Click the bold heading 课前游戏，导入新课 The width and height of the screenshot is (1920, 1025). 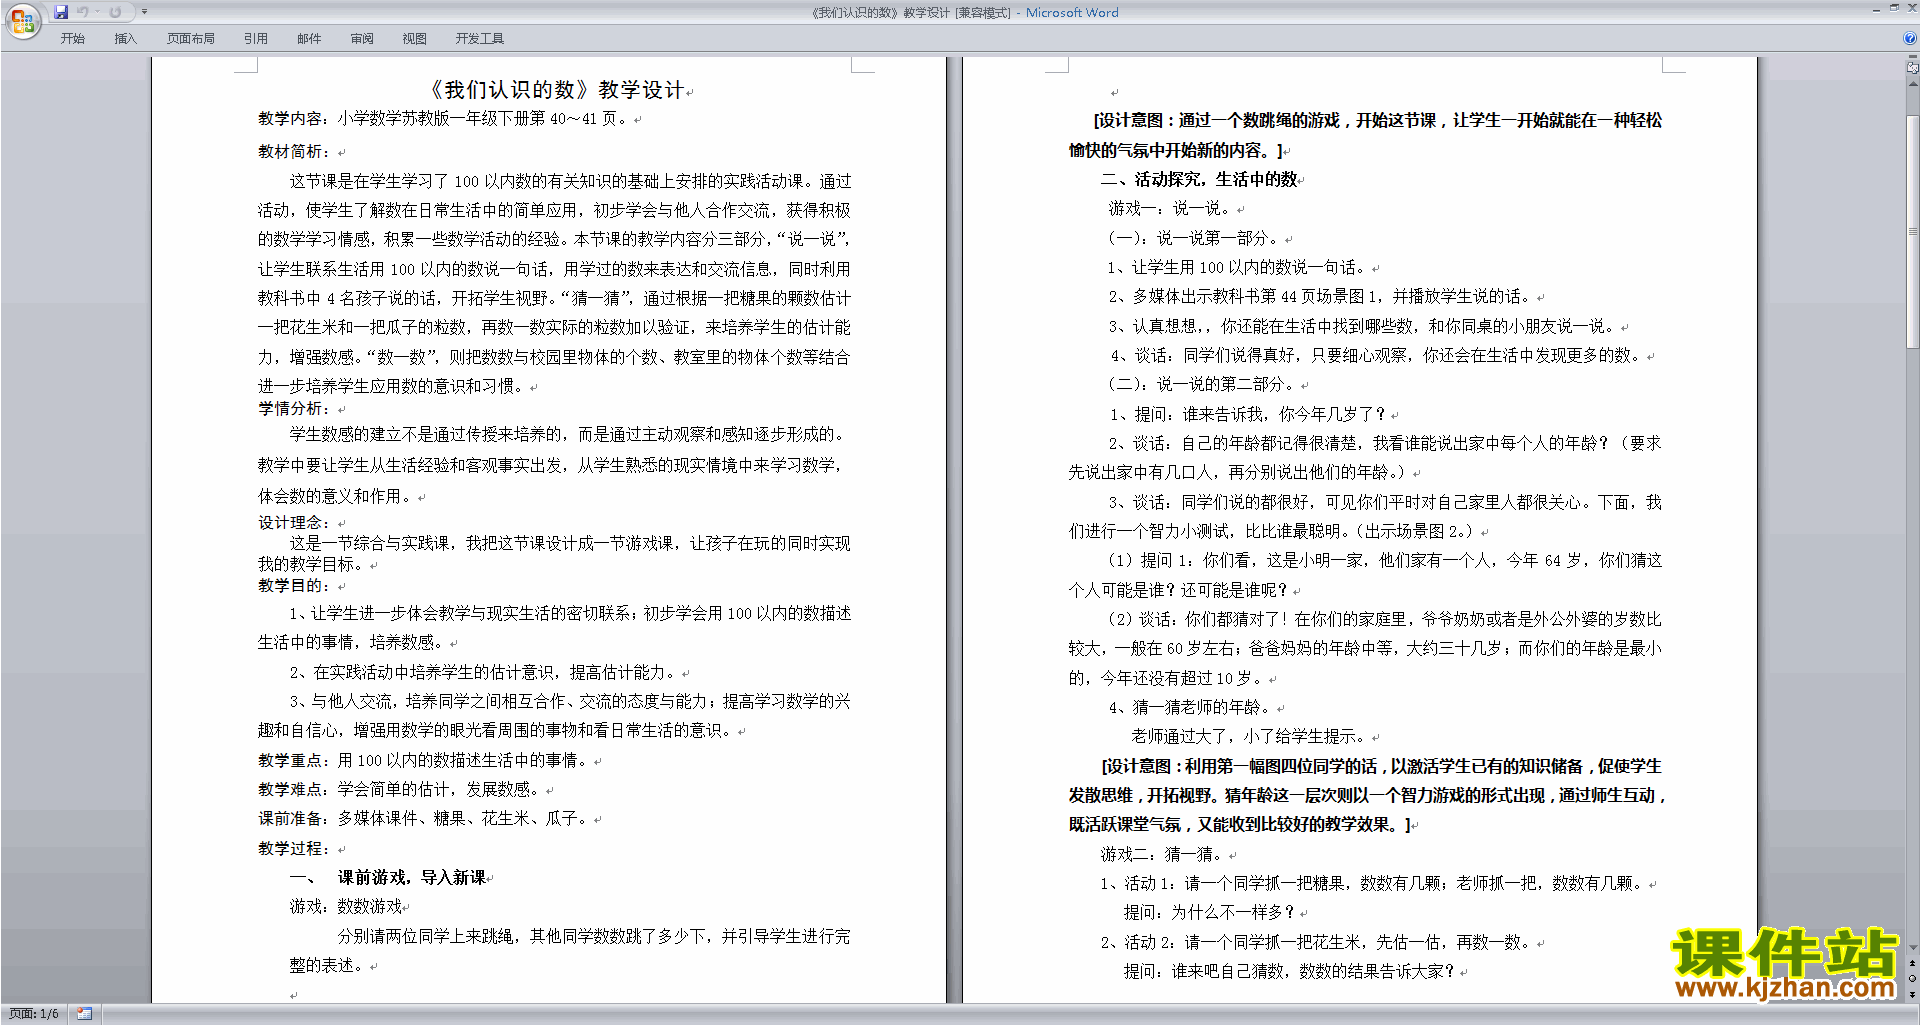412,878
